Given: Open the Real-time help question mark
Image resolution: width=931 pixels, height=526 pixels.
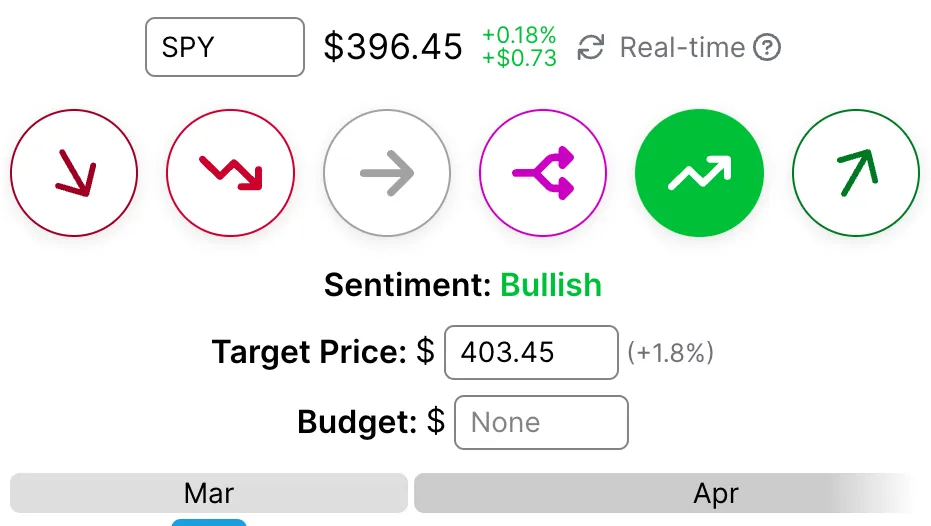Looking at the screenshot, I should click(x=767, y=47).
